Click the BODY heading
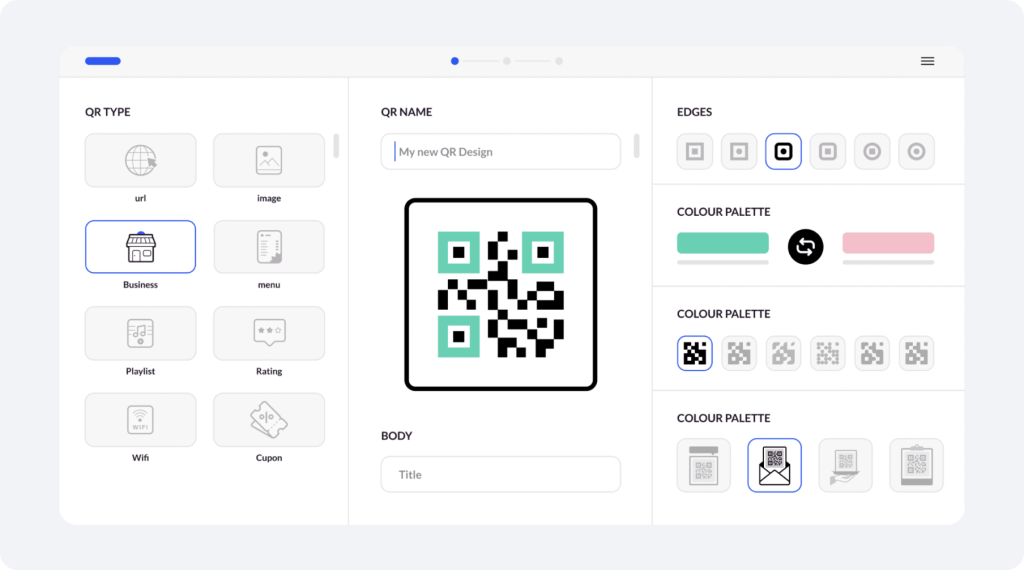This screenshot has width=1024, height=570. 396,435
